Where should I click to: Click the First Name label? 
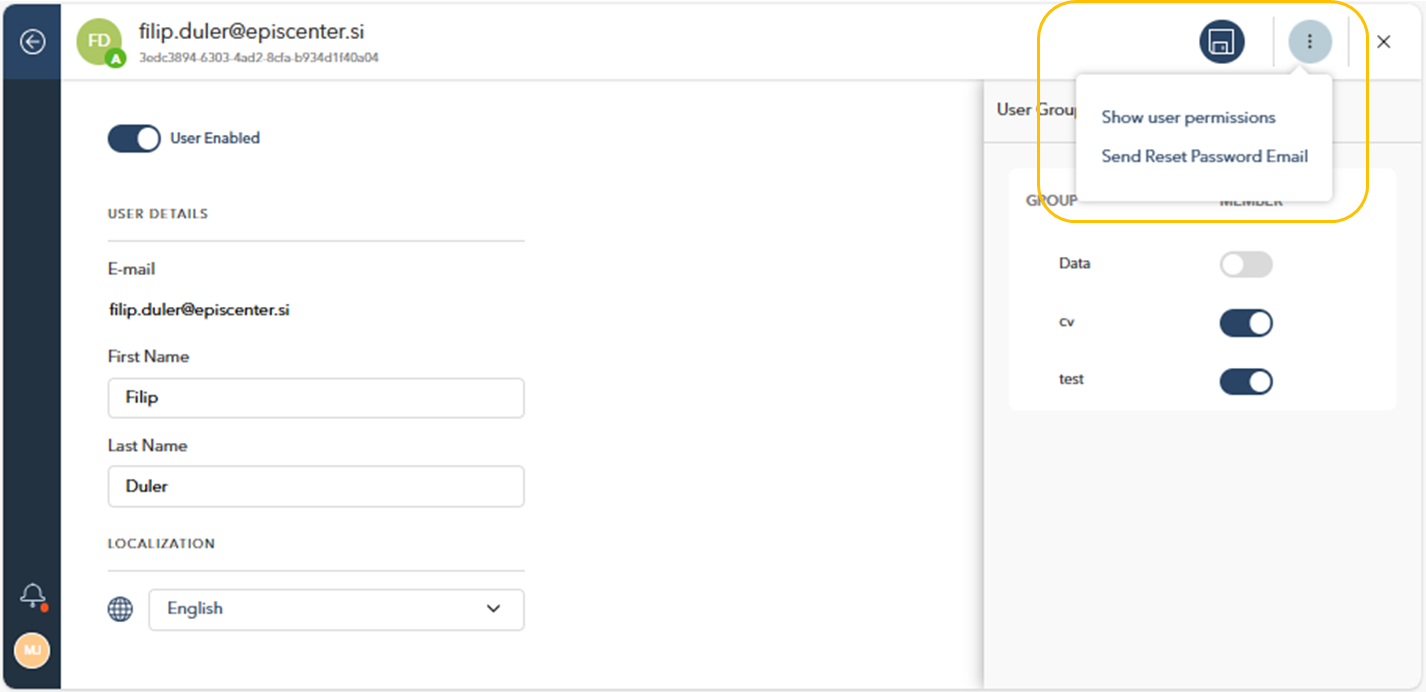(148, 357)
